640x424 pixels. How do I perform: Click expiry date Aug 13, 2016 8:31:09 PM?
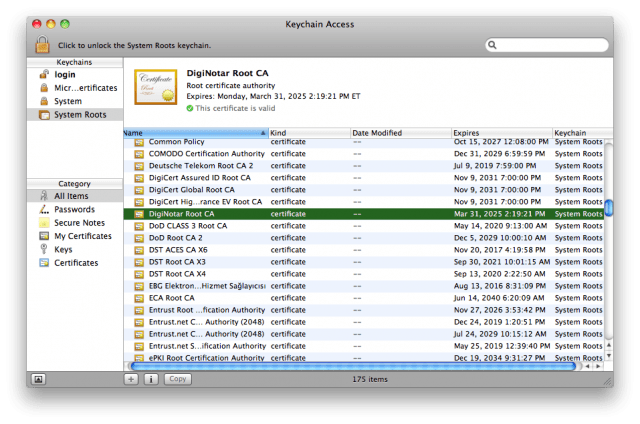(500, 286)
